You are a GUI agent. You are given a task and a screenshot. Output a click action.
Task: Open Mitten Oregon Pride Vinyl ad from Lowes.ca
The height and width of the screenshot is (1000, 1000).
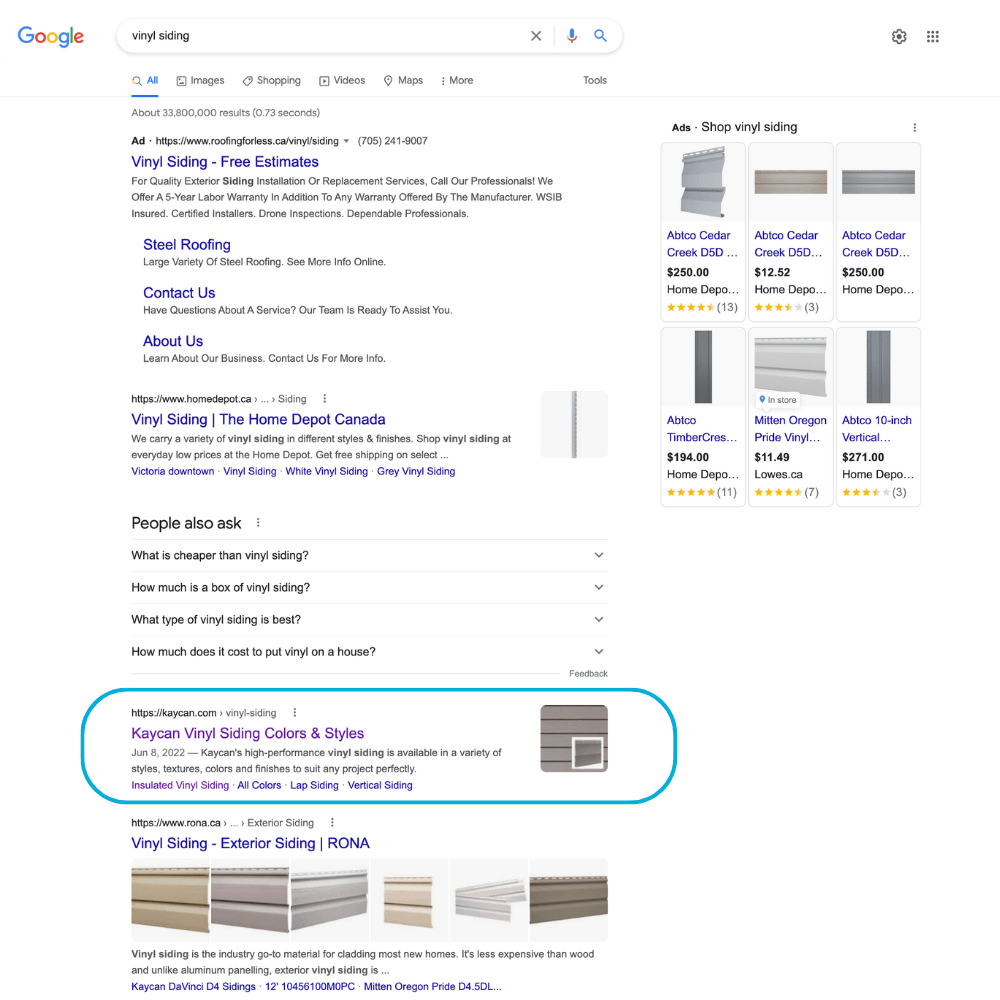(791, 417)
